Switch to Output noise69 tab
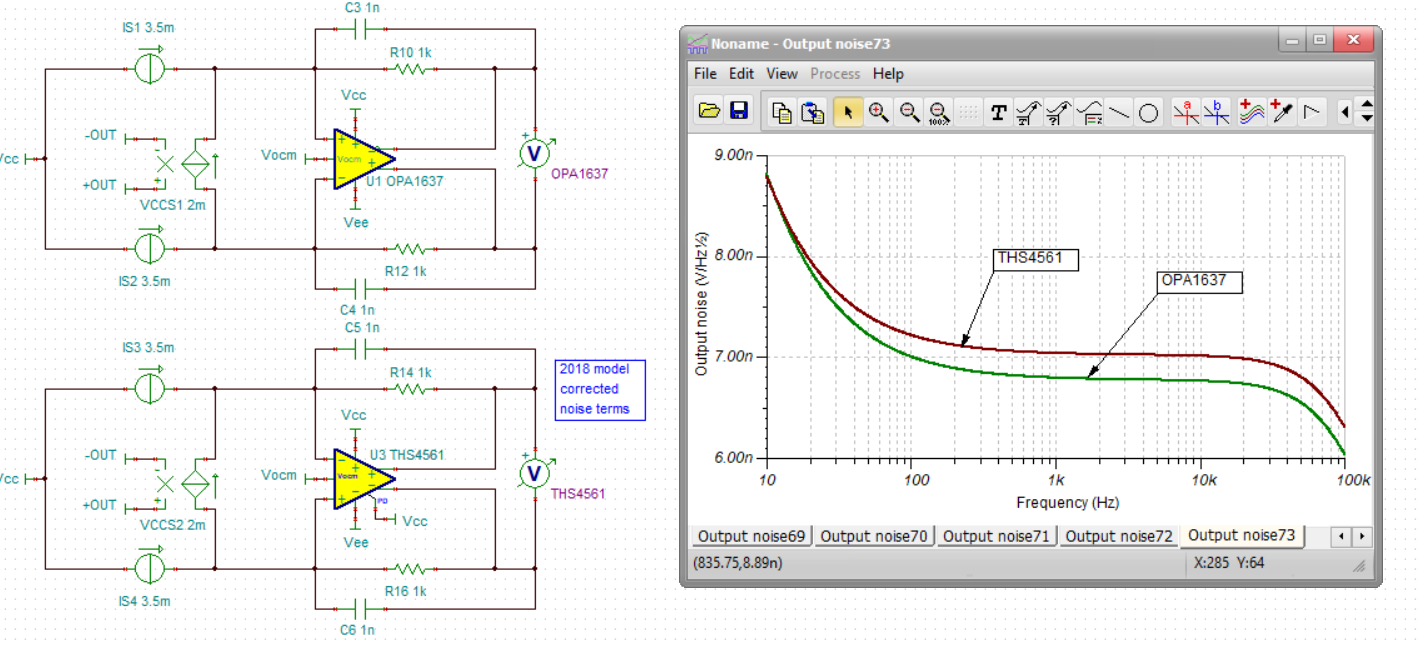 point(751,536)
